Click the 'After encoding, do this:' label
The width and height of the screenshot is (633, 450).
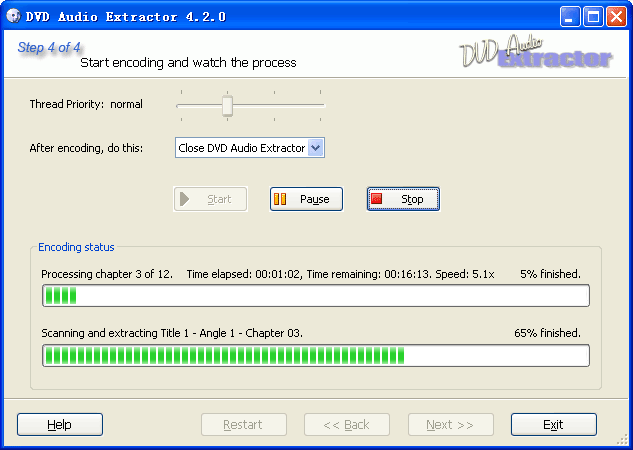86,148
